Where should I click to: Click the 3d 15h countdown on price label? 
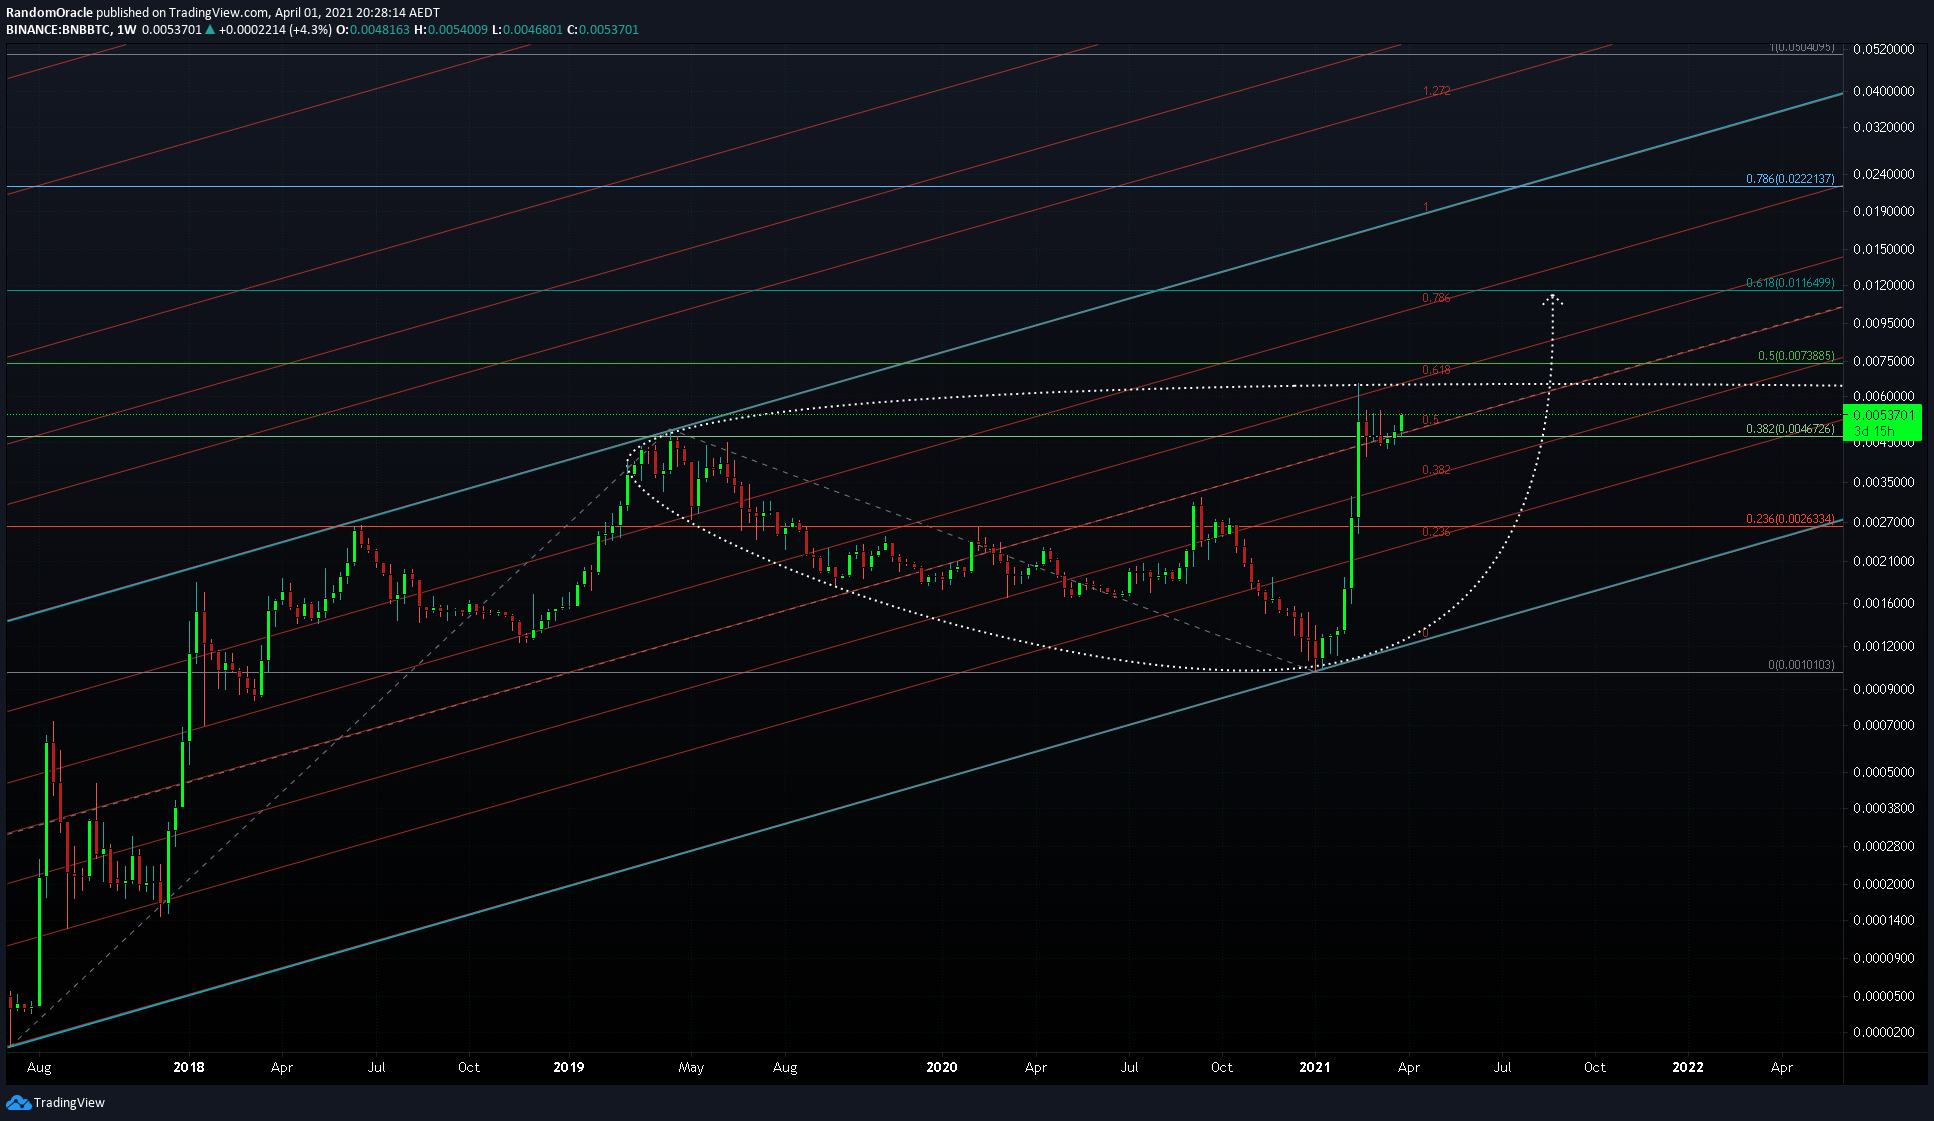(x=1874, y=431)
